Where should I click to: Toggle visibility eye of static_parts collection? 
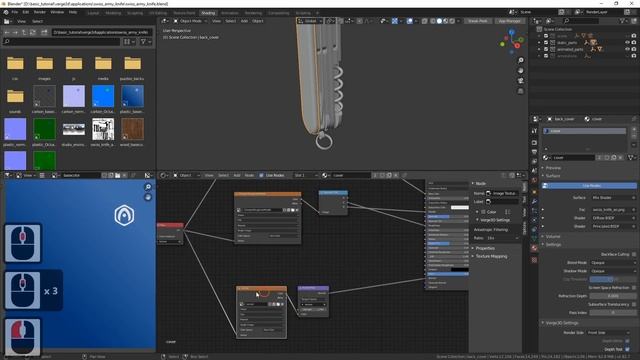coord(627,42)
